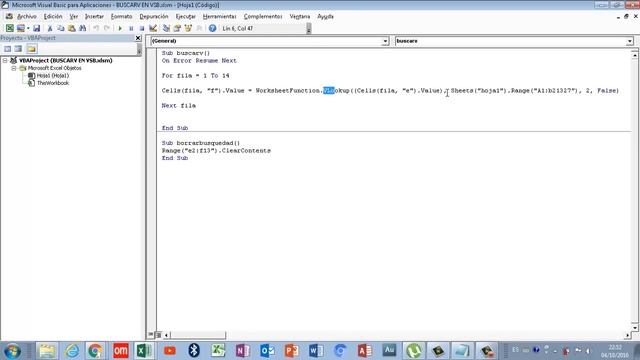This screenshot has height=360, width=640.
Task: Open the Ventana menu
Action: click(300, 16)
